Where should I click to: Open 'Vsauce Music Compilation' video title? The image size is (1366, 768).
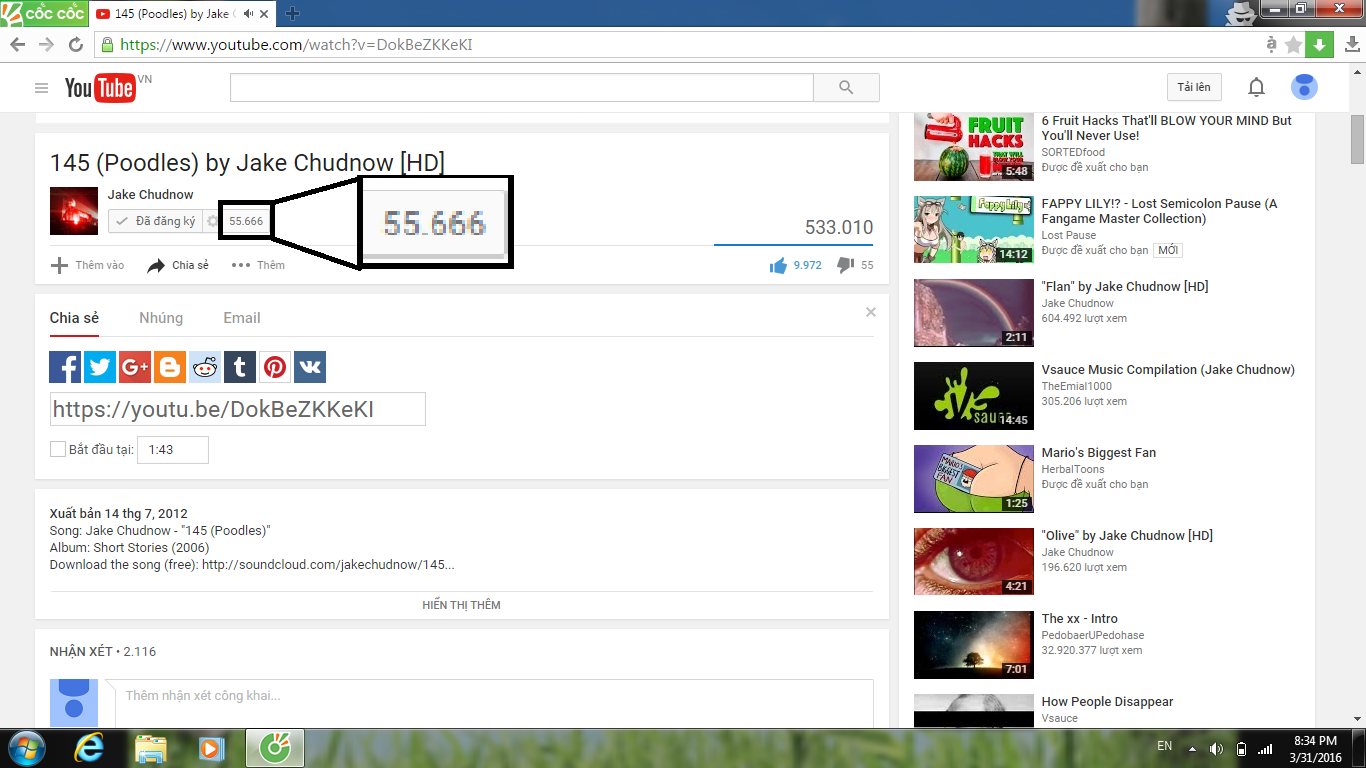(1168, 370)
